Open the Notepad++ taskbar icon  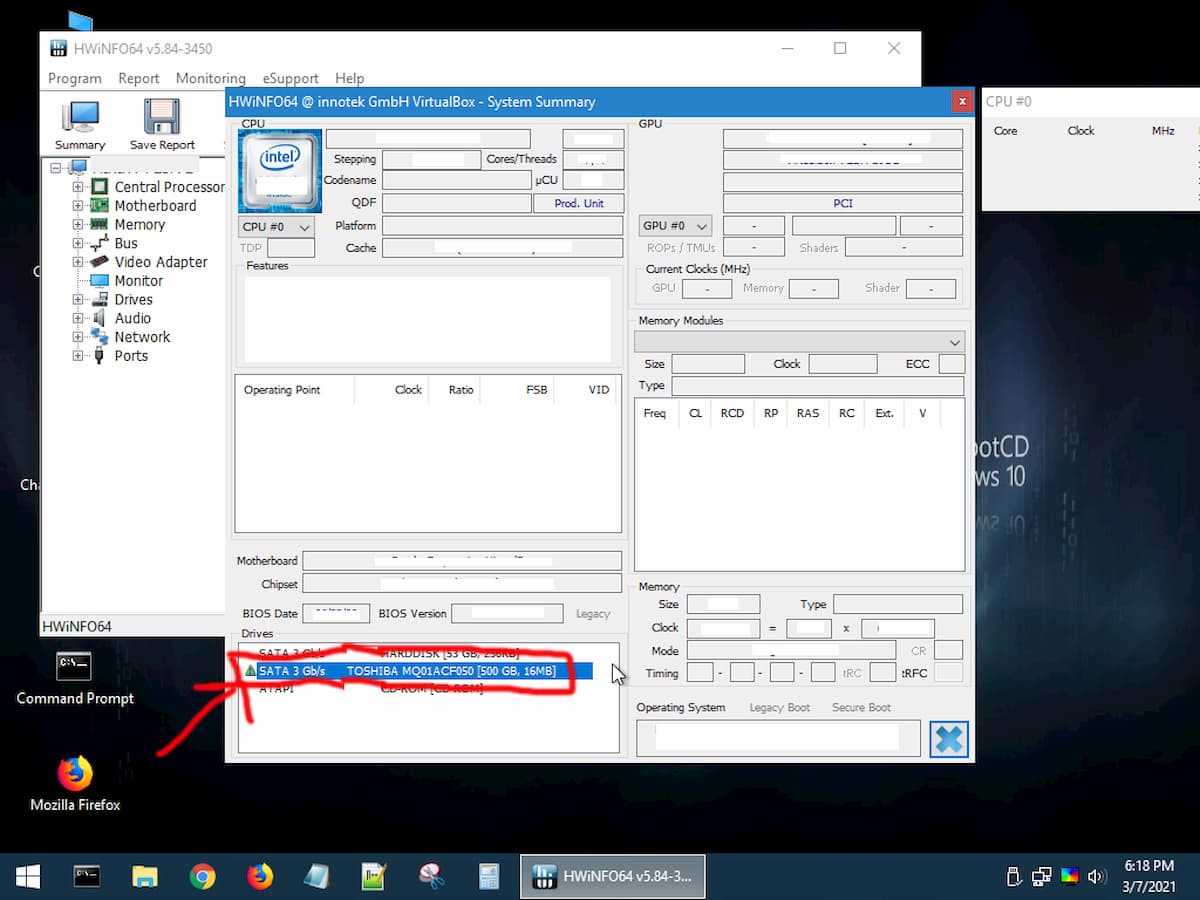pyautogui.click(x=374, y=877)
